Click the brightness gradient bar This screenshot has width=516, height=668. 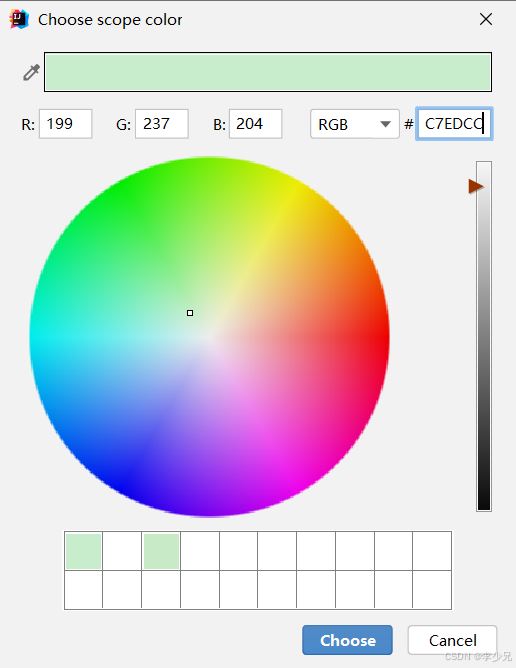[484, 336]
